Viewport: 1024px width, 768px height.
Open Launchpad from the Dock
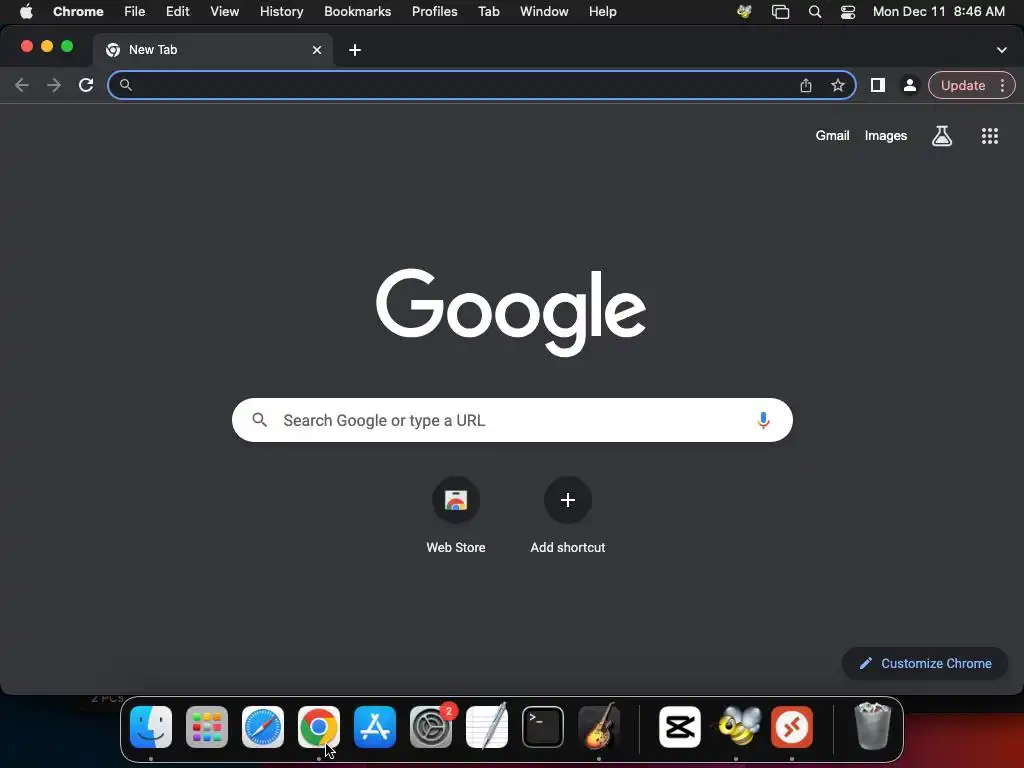pos(207,727)
